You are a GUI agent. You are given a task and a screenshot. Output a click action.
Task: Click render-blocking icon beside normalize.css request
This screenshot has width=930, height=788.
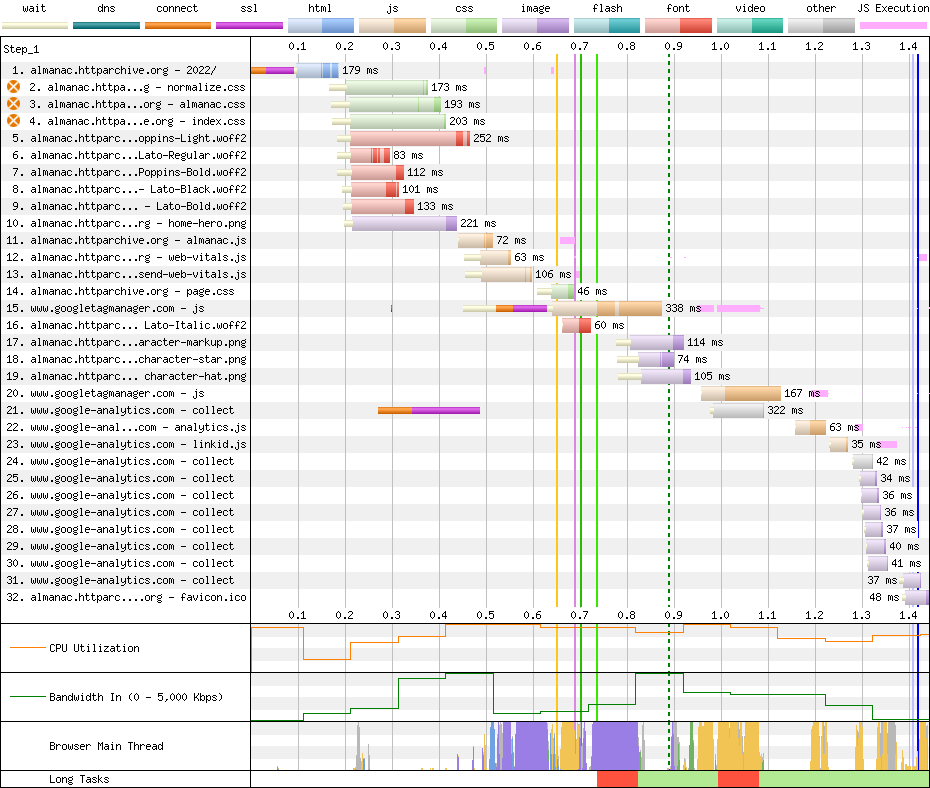(x=14, y=87)
